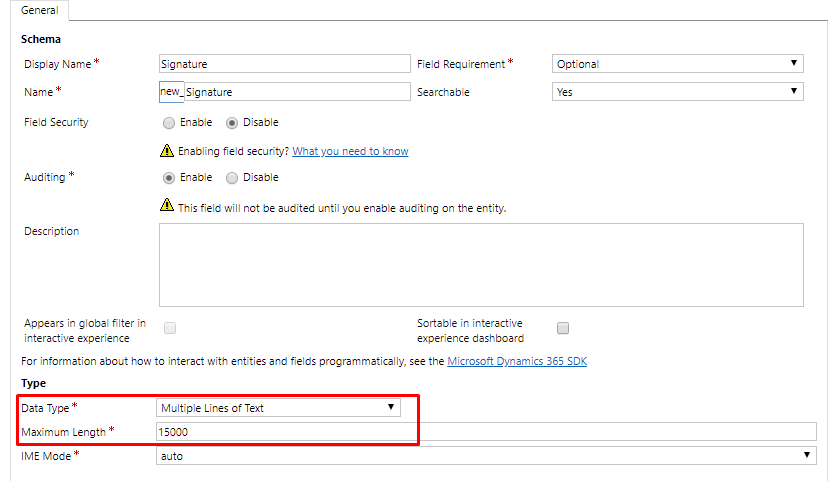Expand the Searchable dropdown
Viewport: 830px width, 481px height.
[678, 92]
